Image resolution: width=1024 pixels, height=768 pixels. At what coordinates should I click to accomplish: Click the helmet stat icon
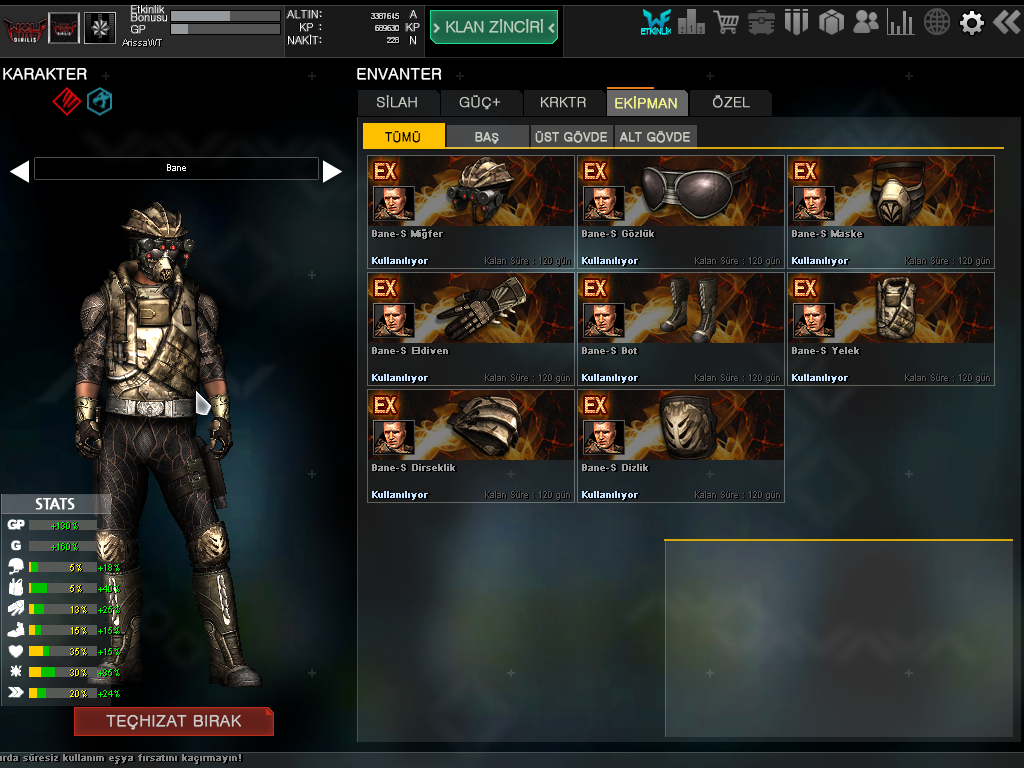coord(16,566)
